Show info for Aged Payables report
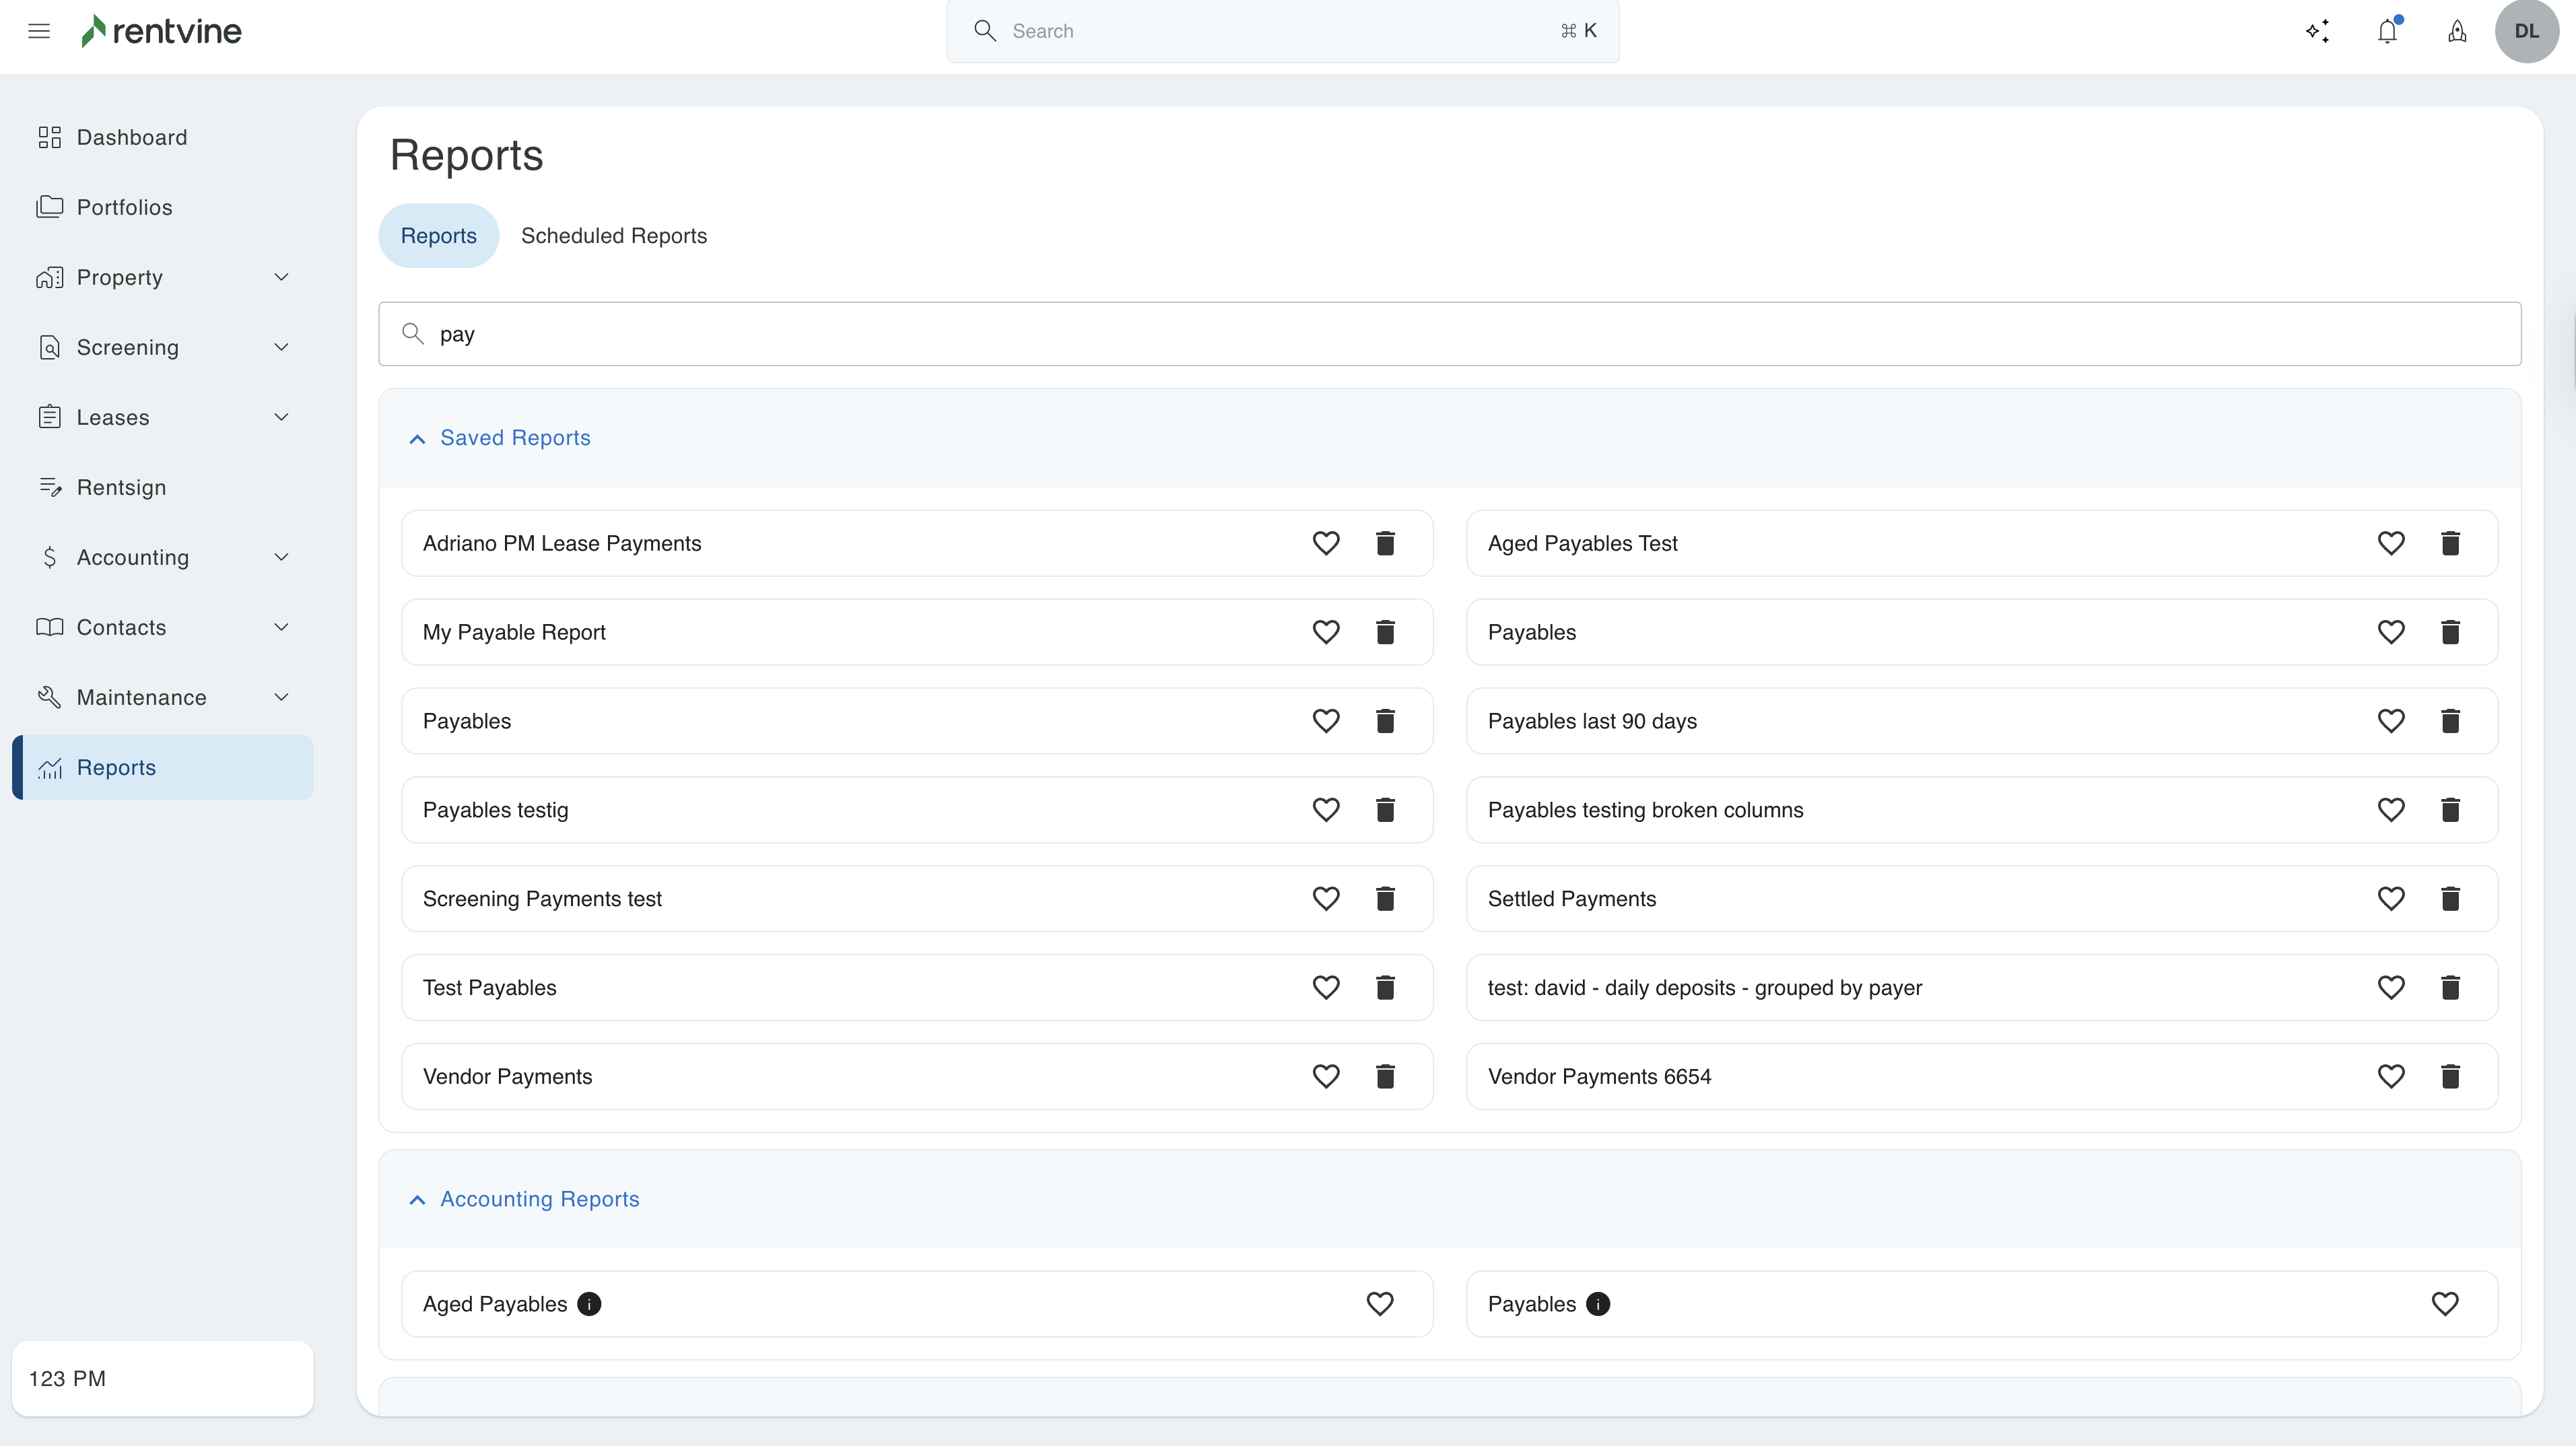Viewport: 2576px width, 1446px height. pos(589,1304)
